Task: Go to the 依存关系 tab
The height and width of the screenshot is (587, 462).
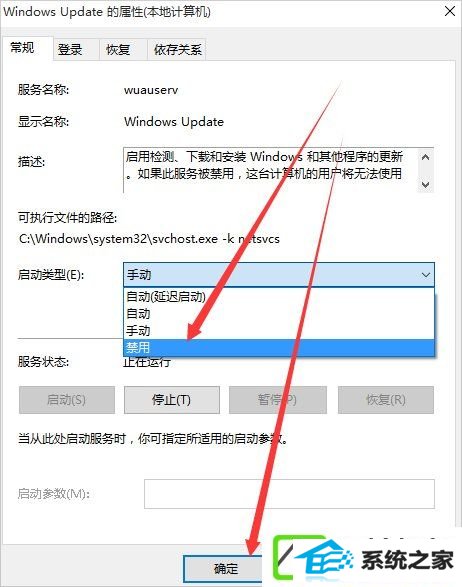Action: (176, 49)
